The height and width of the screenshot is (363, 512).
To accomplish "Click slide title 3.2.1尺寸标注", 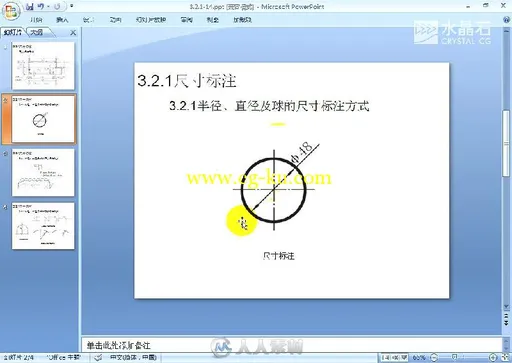I will 187,81.
